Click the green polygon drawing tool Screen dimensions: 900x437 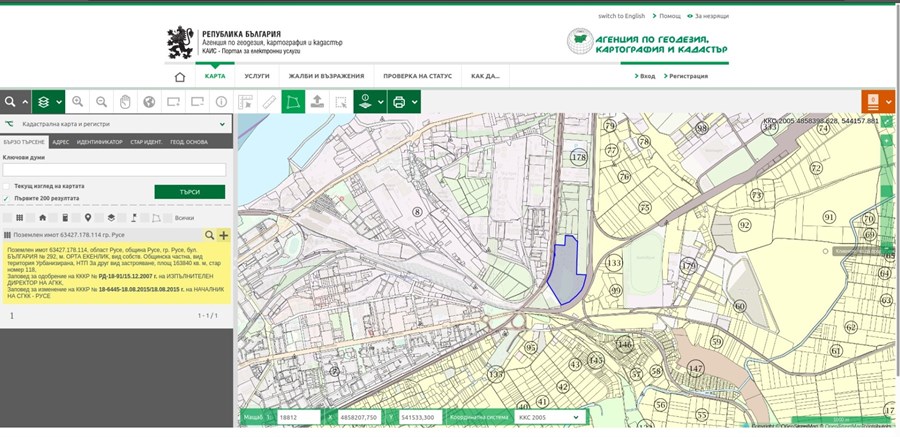pyautogui.click(x=293, y=102)
